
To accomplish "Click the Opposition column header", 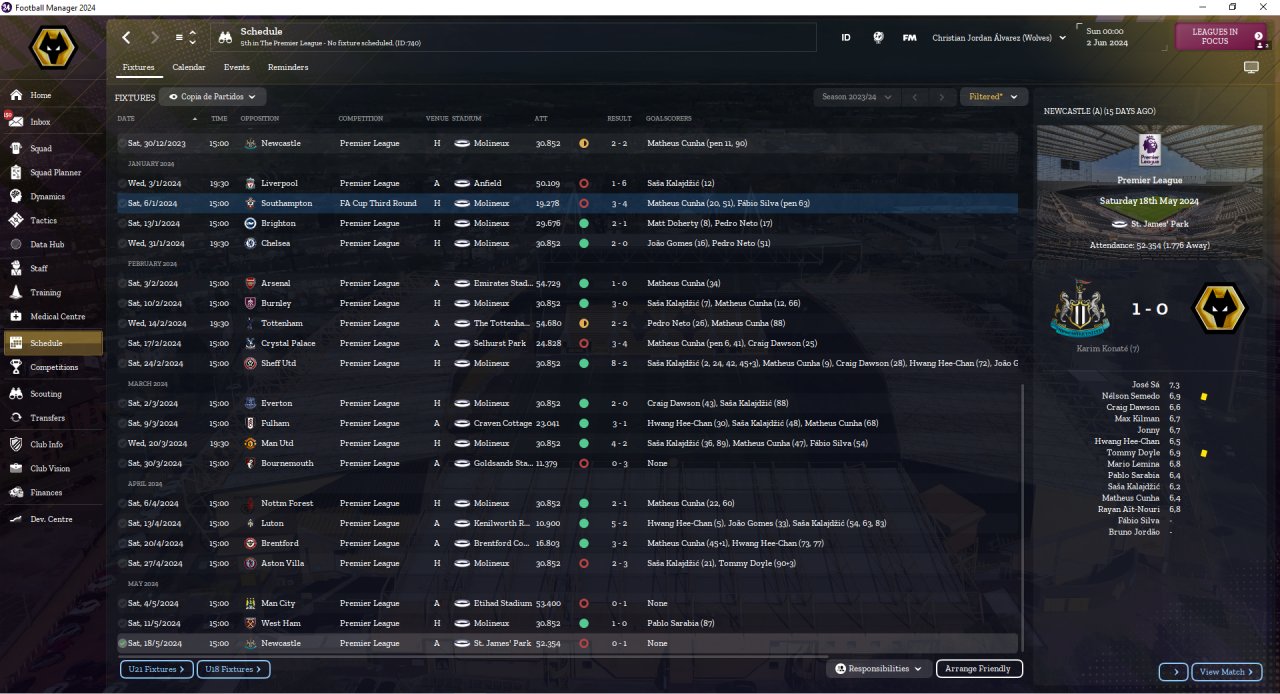I will pos(260,118).
